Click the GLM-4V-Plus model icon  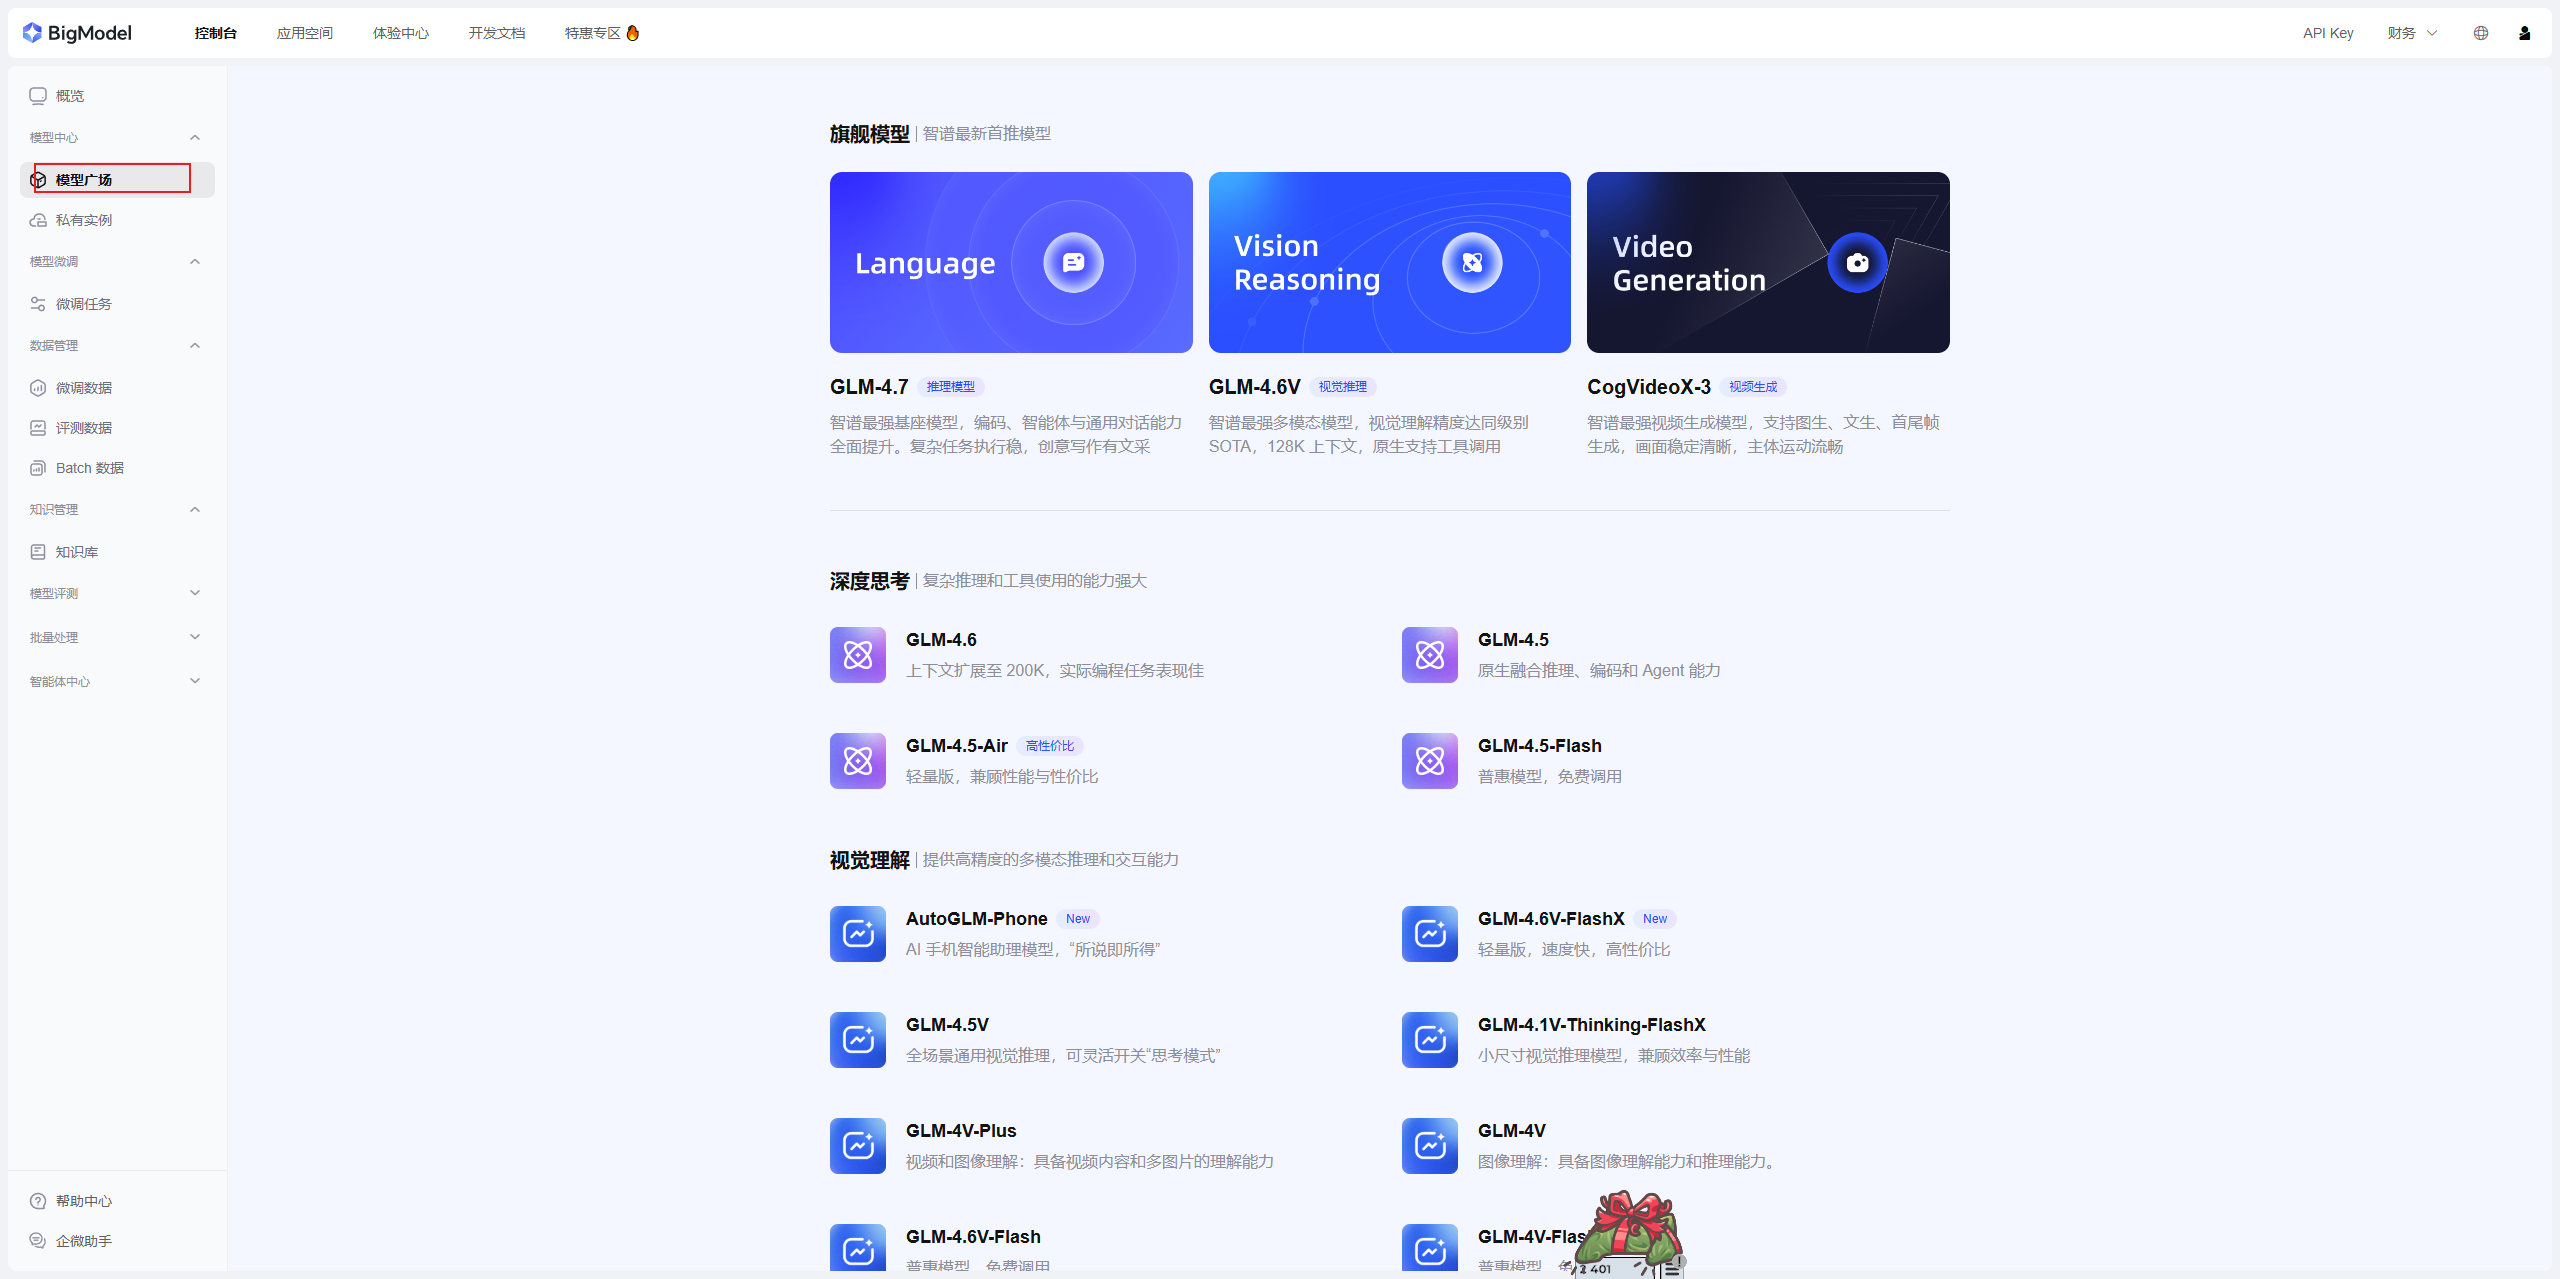pos(857,1146)
